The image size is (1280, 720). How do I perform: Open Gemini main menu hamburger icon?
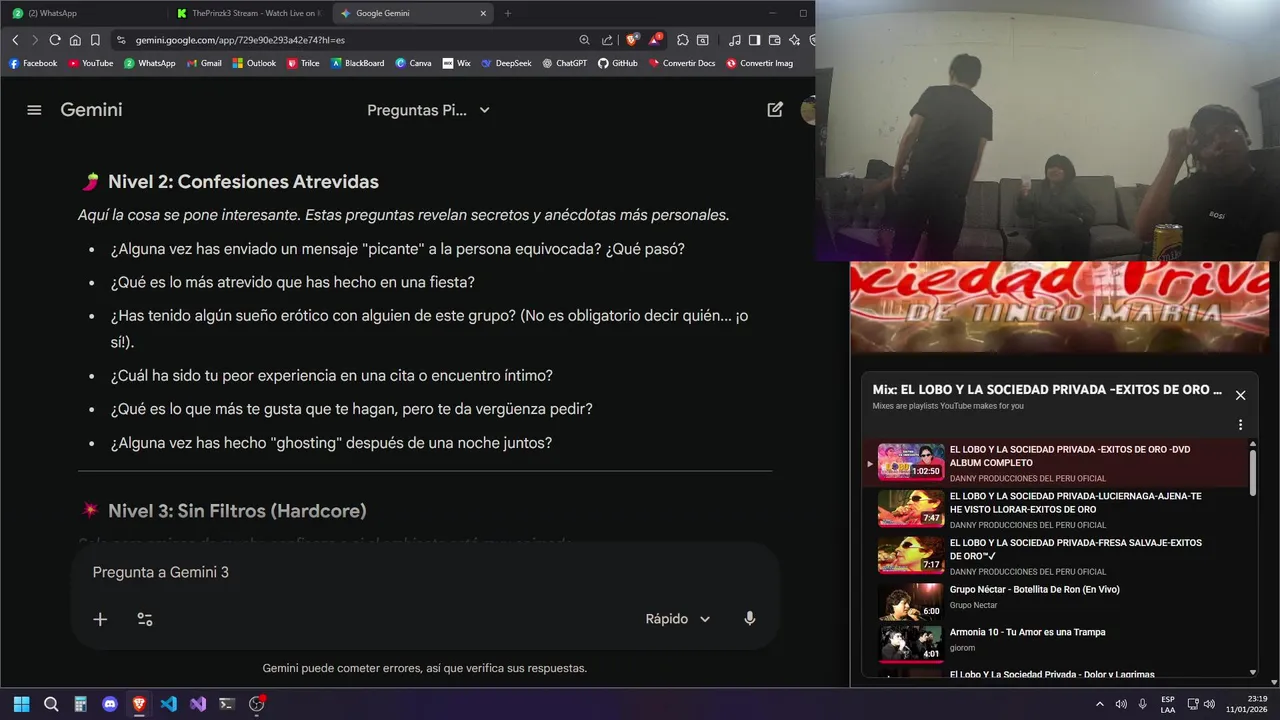34,110
